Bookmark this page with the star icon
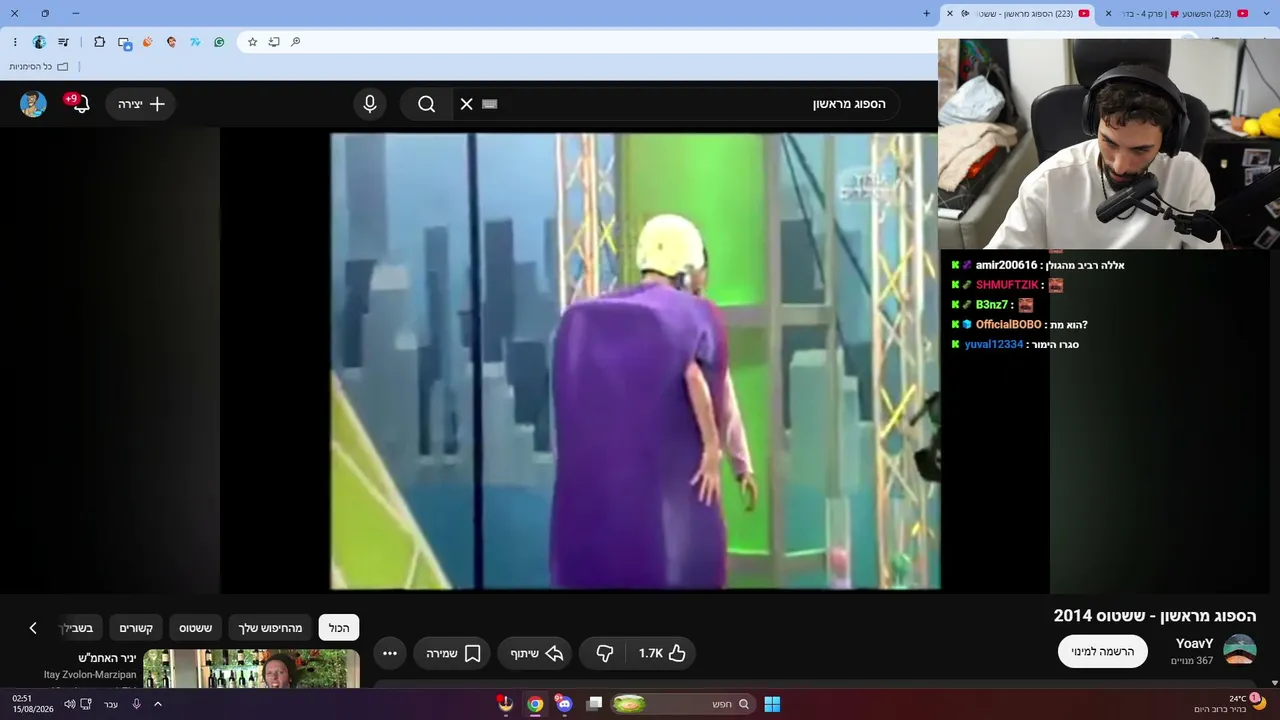 [x=253, y=42]
